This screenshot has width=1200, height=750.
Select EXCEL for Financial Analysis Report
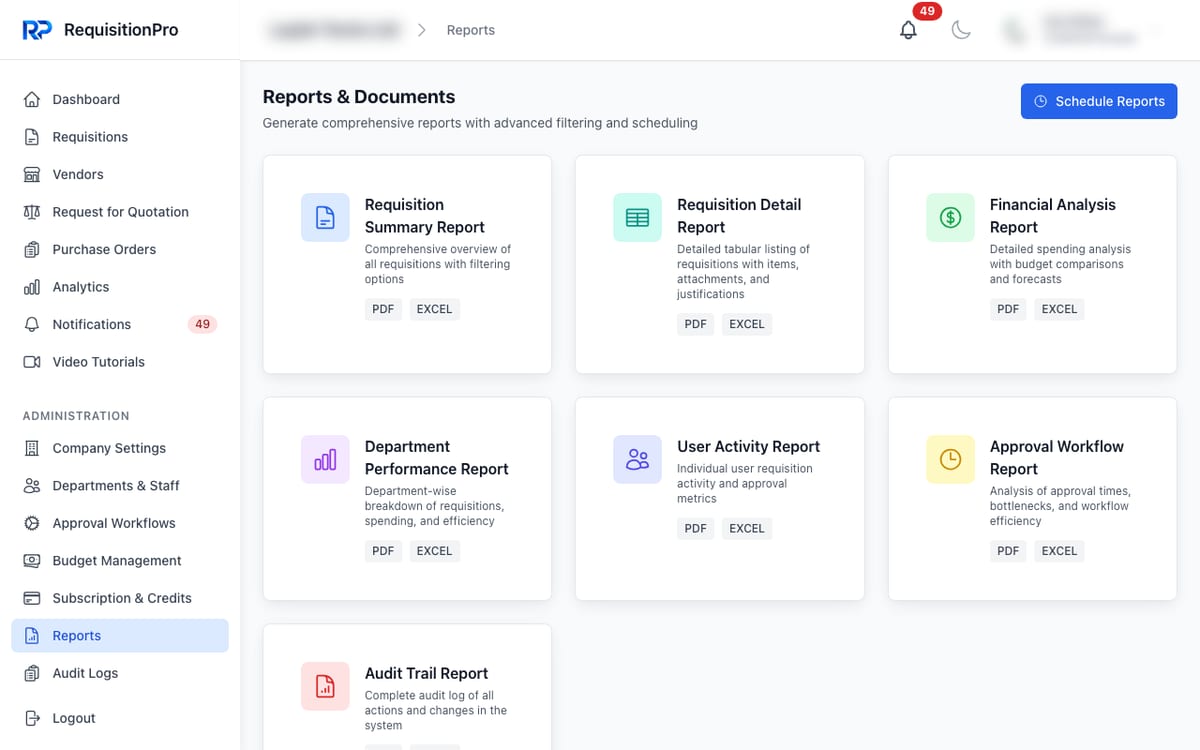(x=1059, y=309)
